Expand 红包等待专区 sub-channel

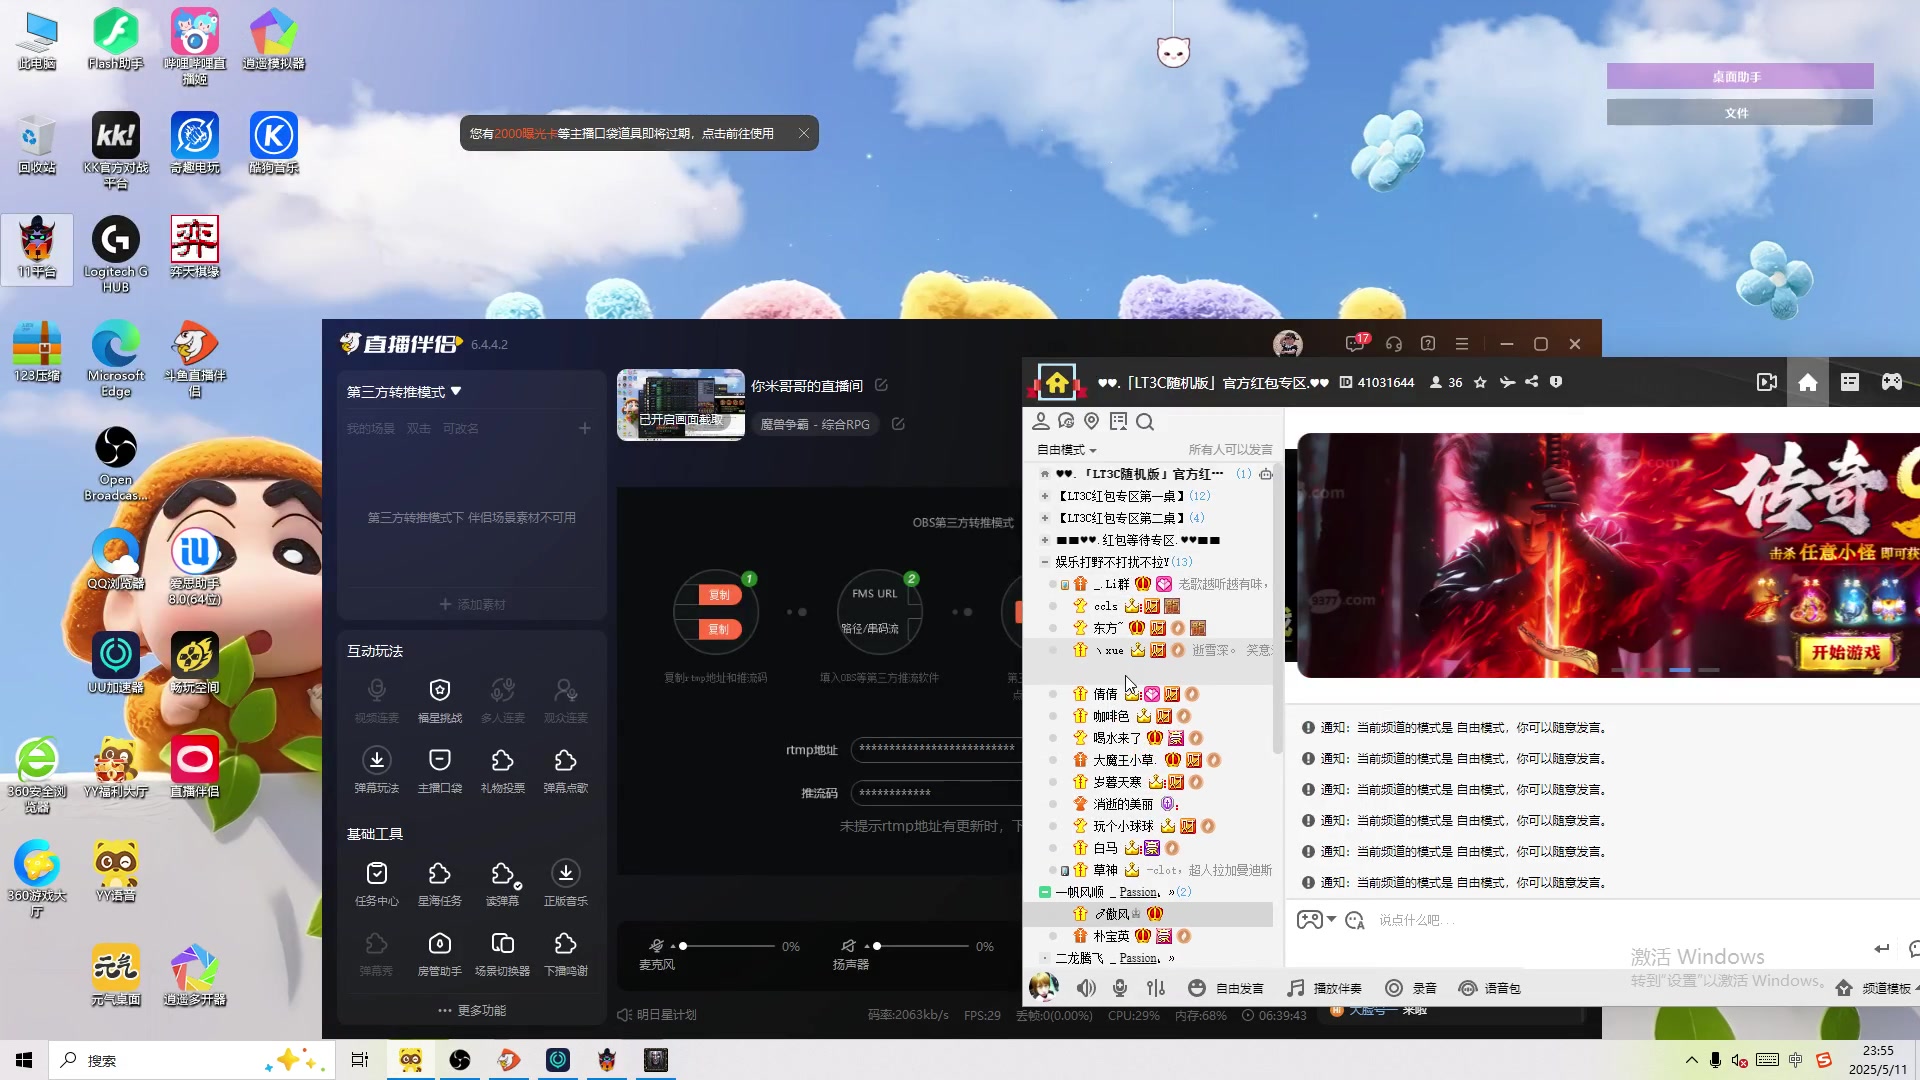pos(1045,540)
